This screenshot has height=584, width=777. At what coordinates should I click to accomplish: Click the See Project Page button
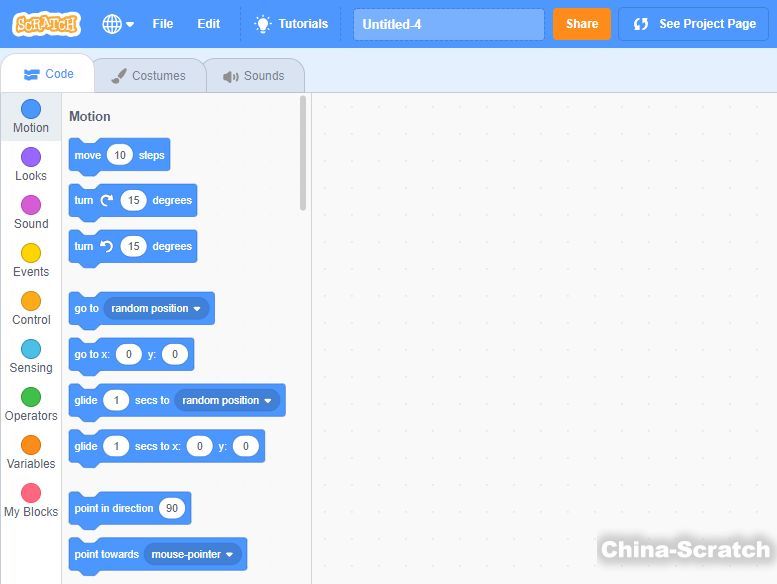pos(693,24)
